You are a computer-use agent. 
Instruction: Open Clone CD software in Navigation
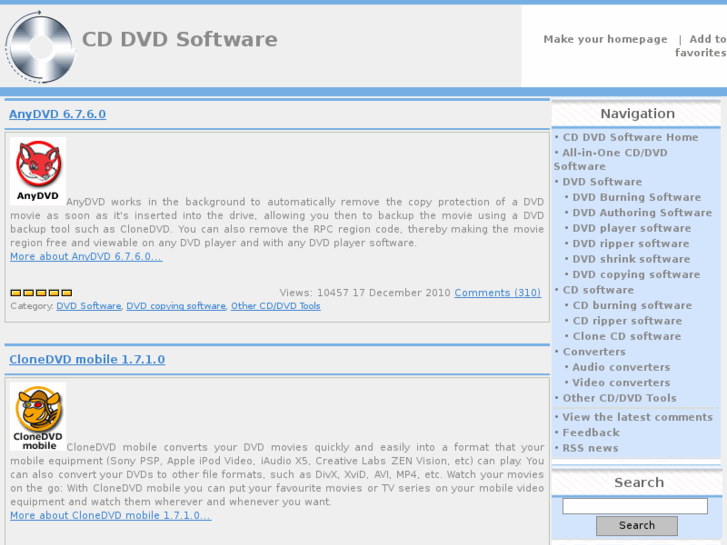(626, 336)
